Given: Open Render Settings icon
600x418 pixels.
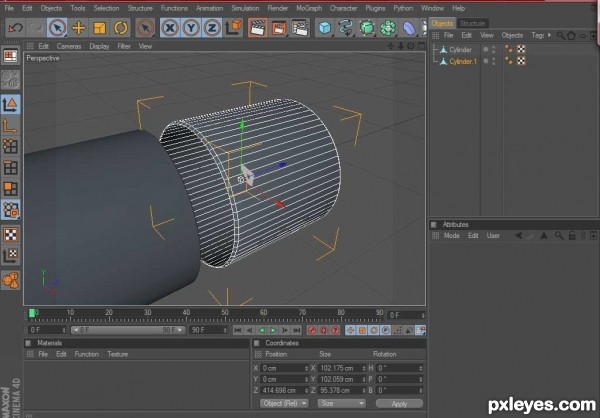Looking at the screenshot, I should pos(300,28).
